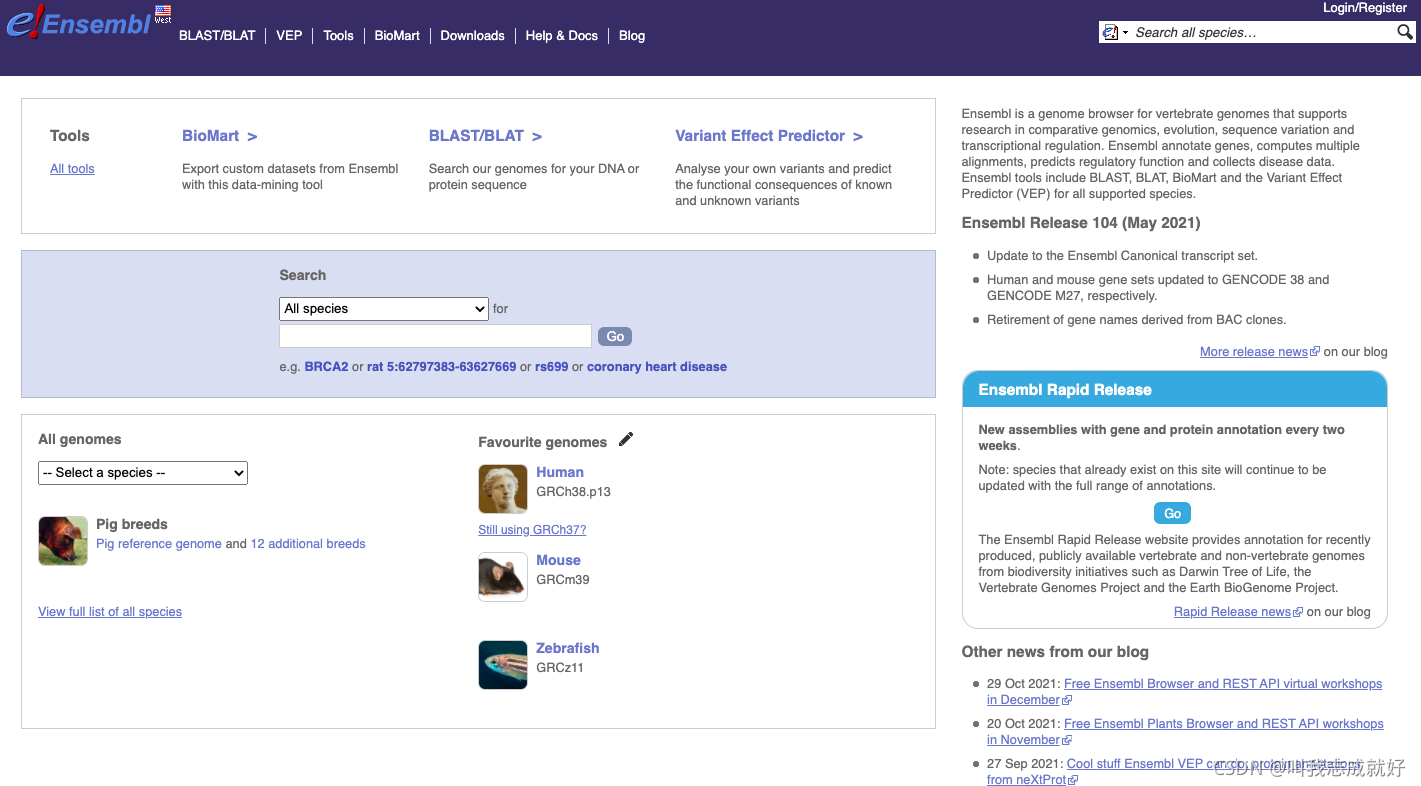Click the Zebrafish genome thumbnail
Image resolution: width=1421 pixels, height=786 pixels.
point(503,665)
